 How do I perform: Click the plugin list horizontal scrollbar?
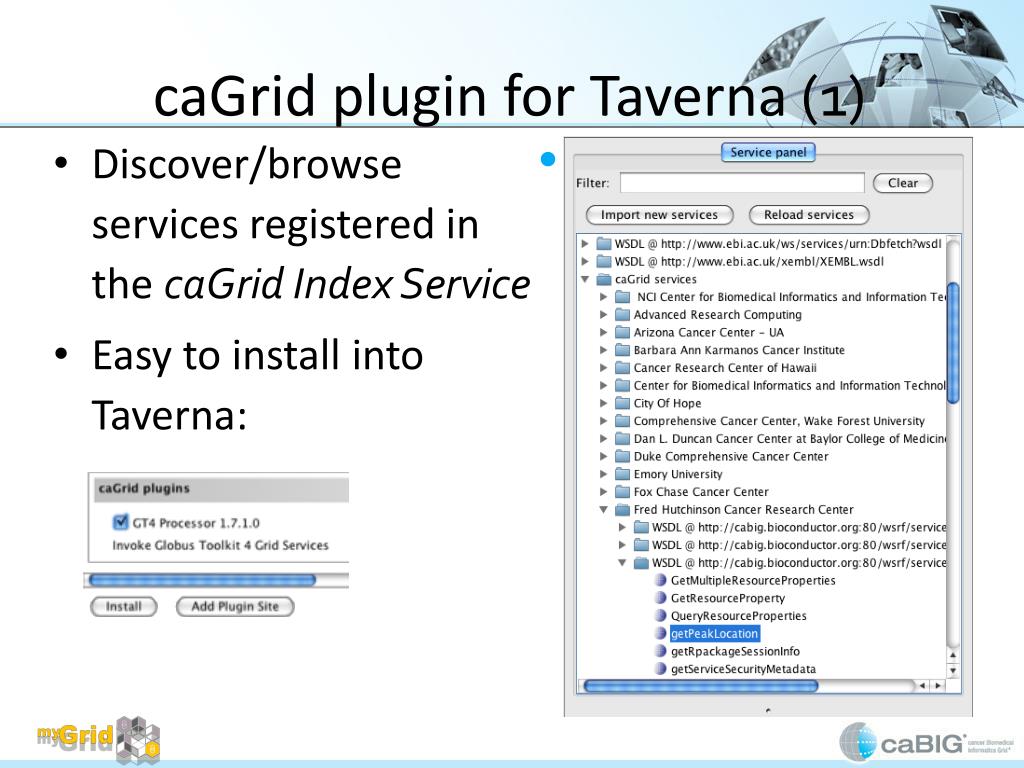coord(202,580)
